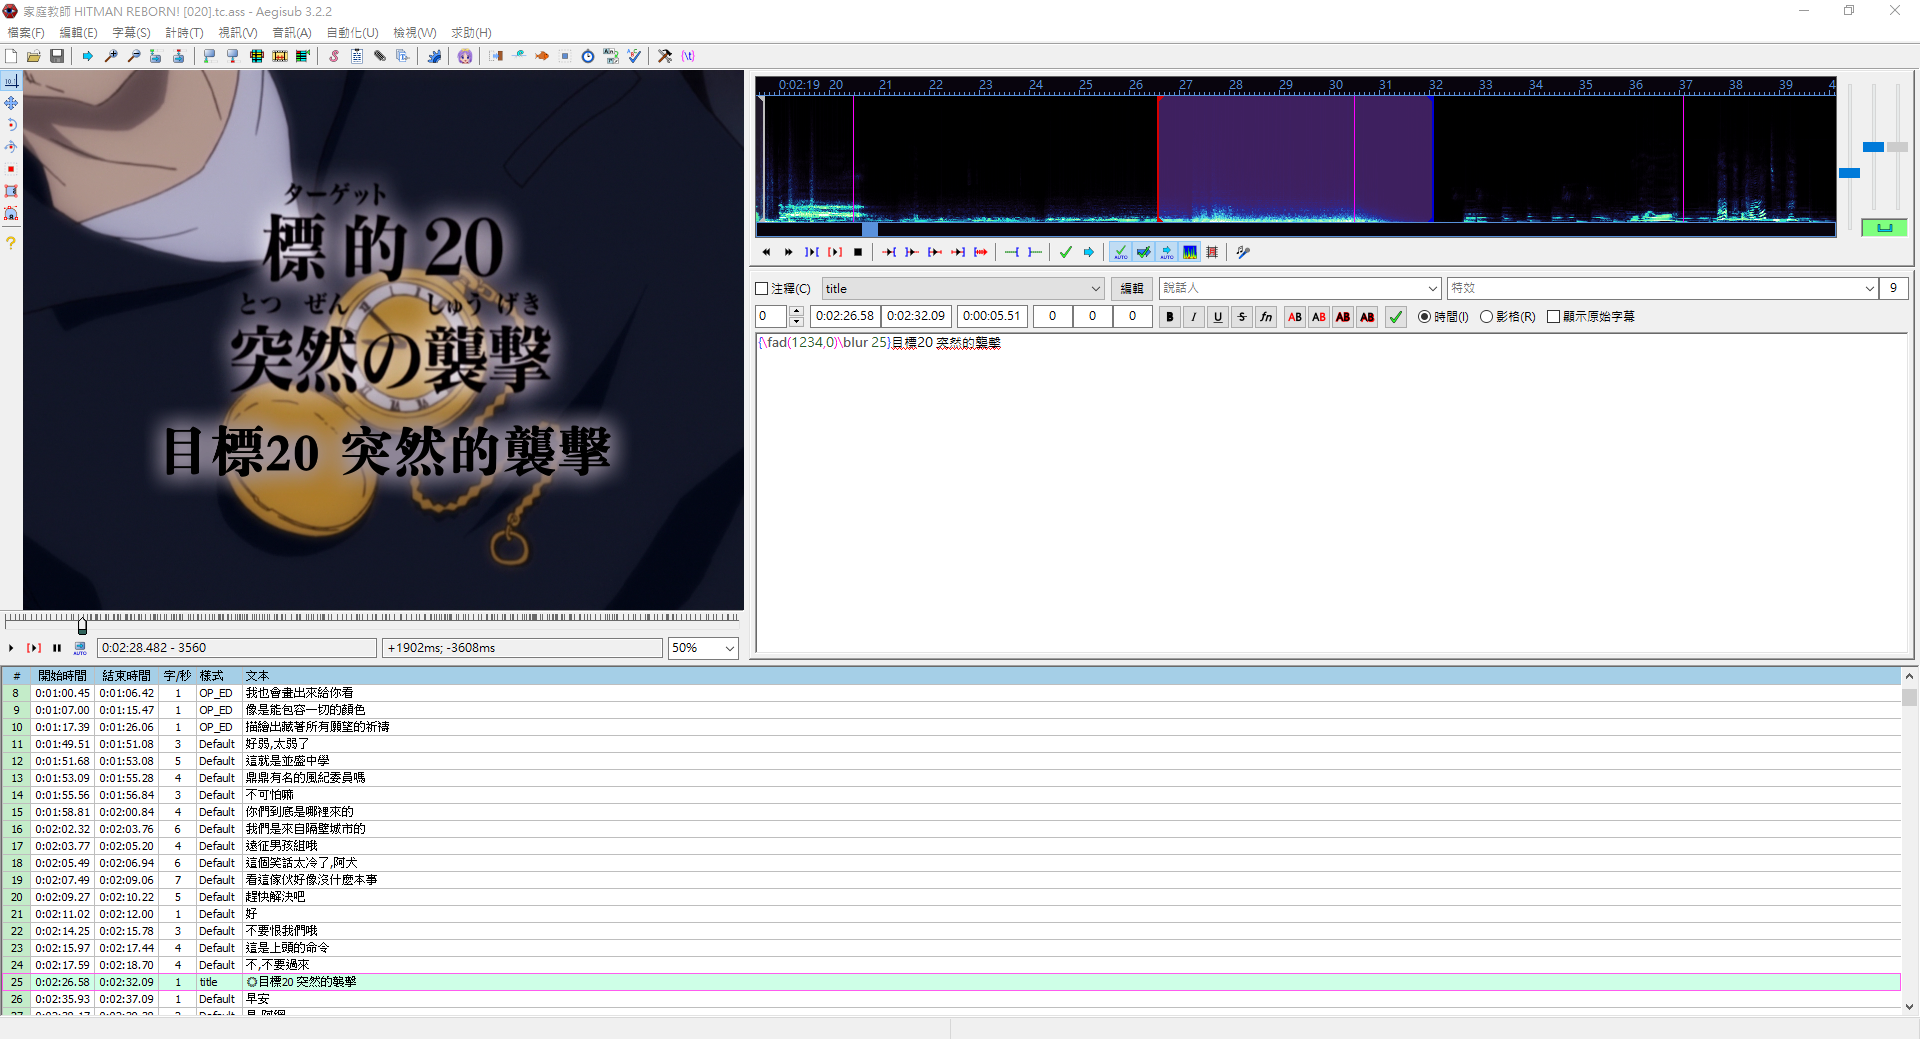Play audio until end of file icon
The image size is (1920, 1039).
(x=981, y=252)
